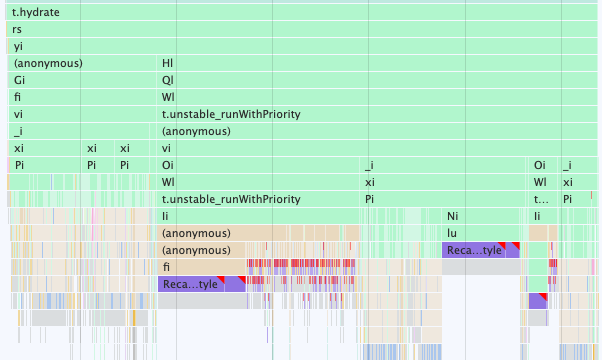The width and height of the screenshot is (602, 360).
Task: Select the Reca…tyle block under Iu
Action: 474,250
